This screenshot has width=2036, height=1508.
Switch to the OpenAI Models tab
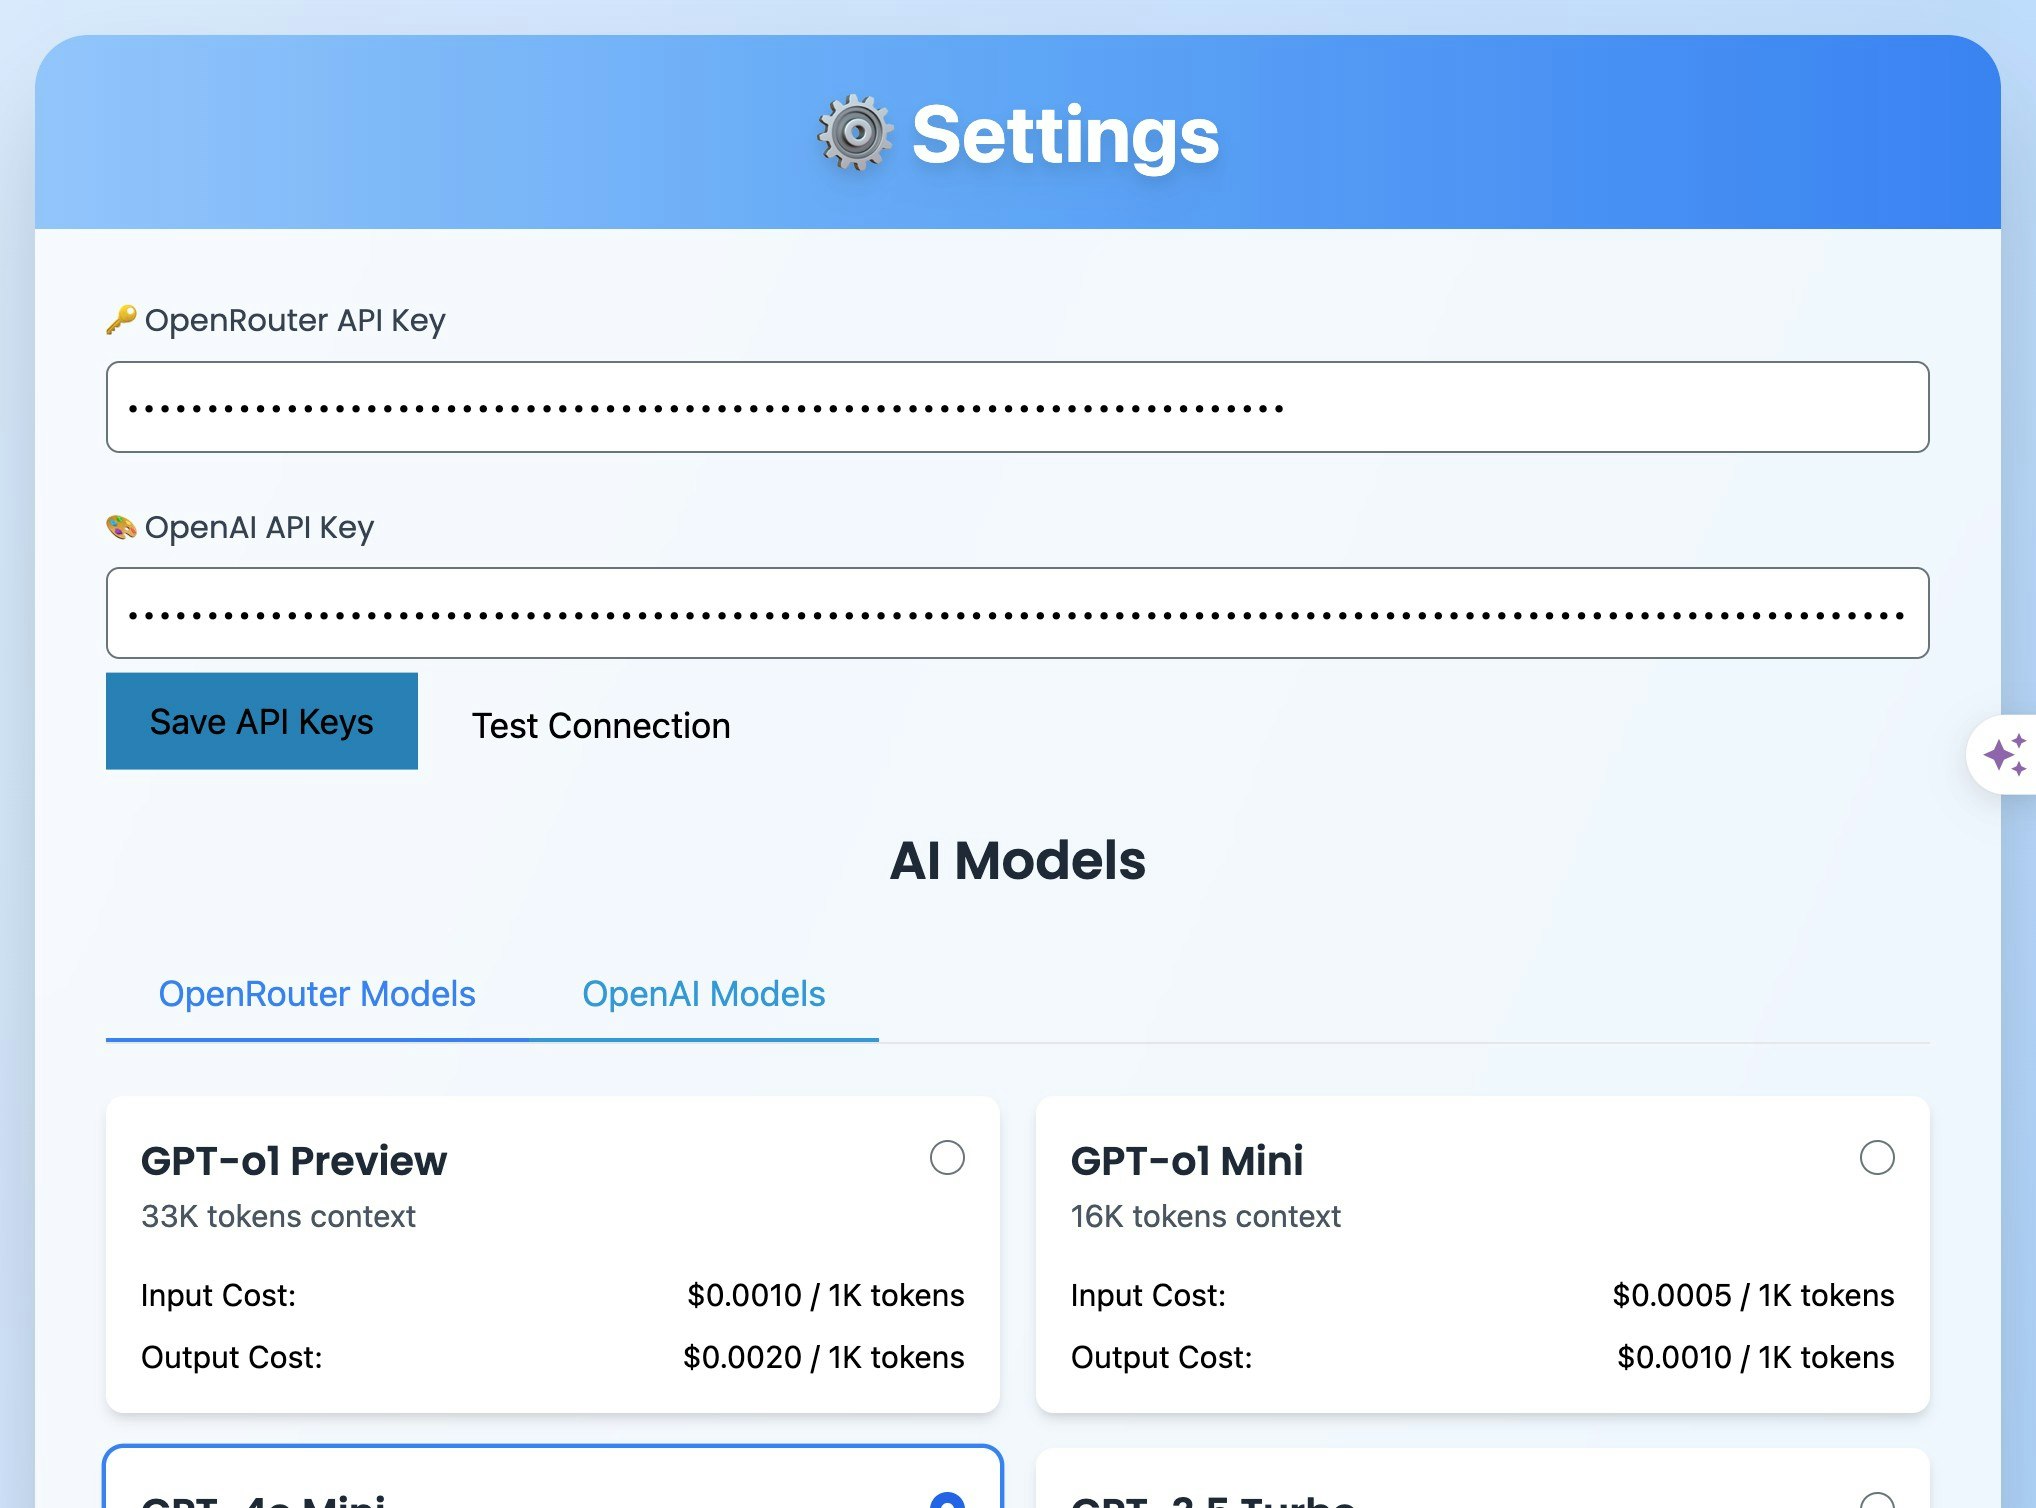(703, 994)
